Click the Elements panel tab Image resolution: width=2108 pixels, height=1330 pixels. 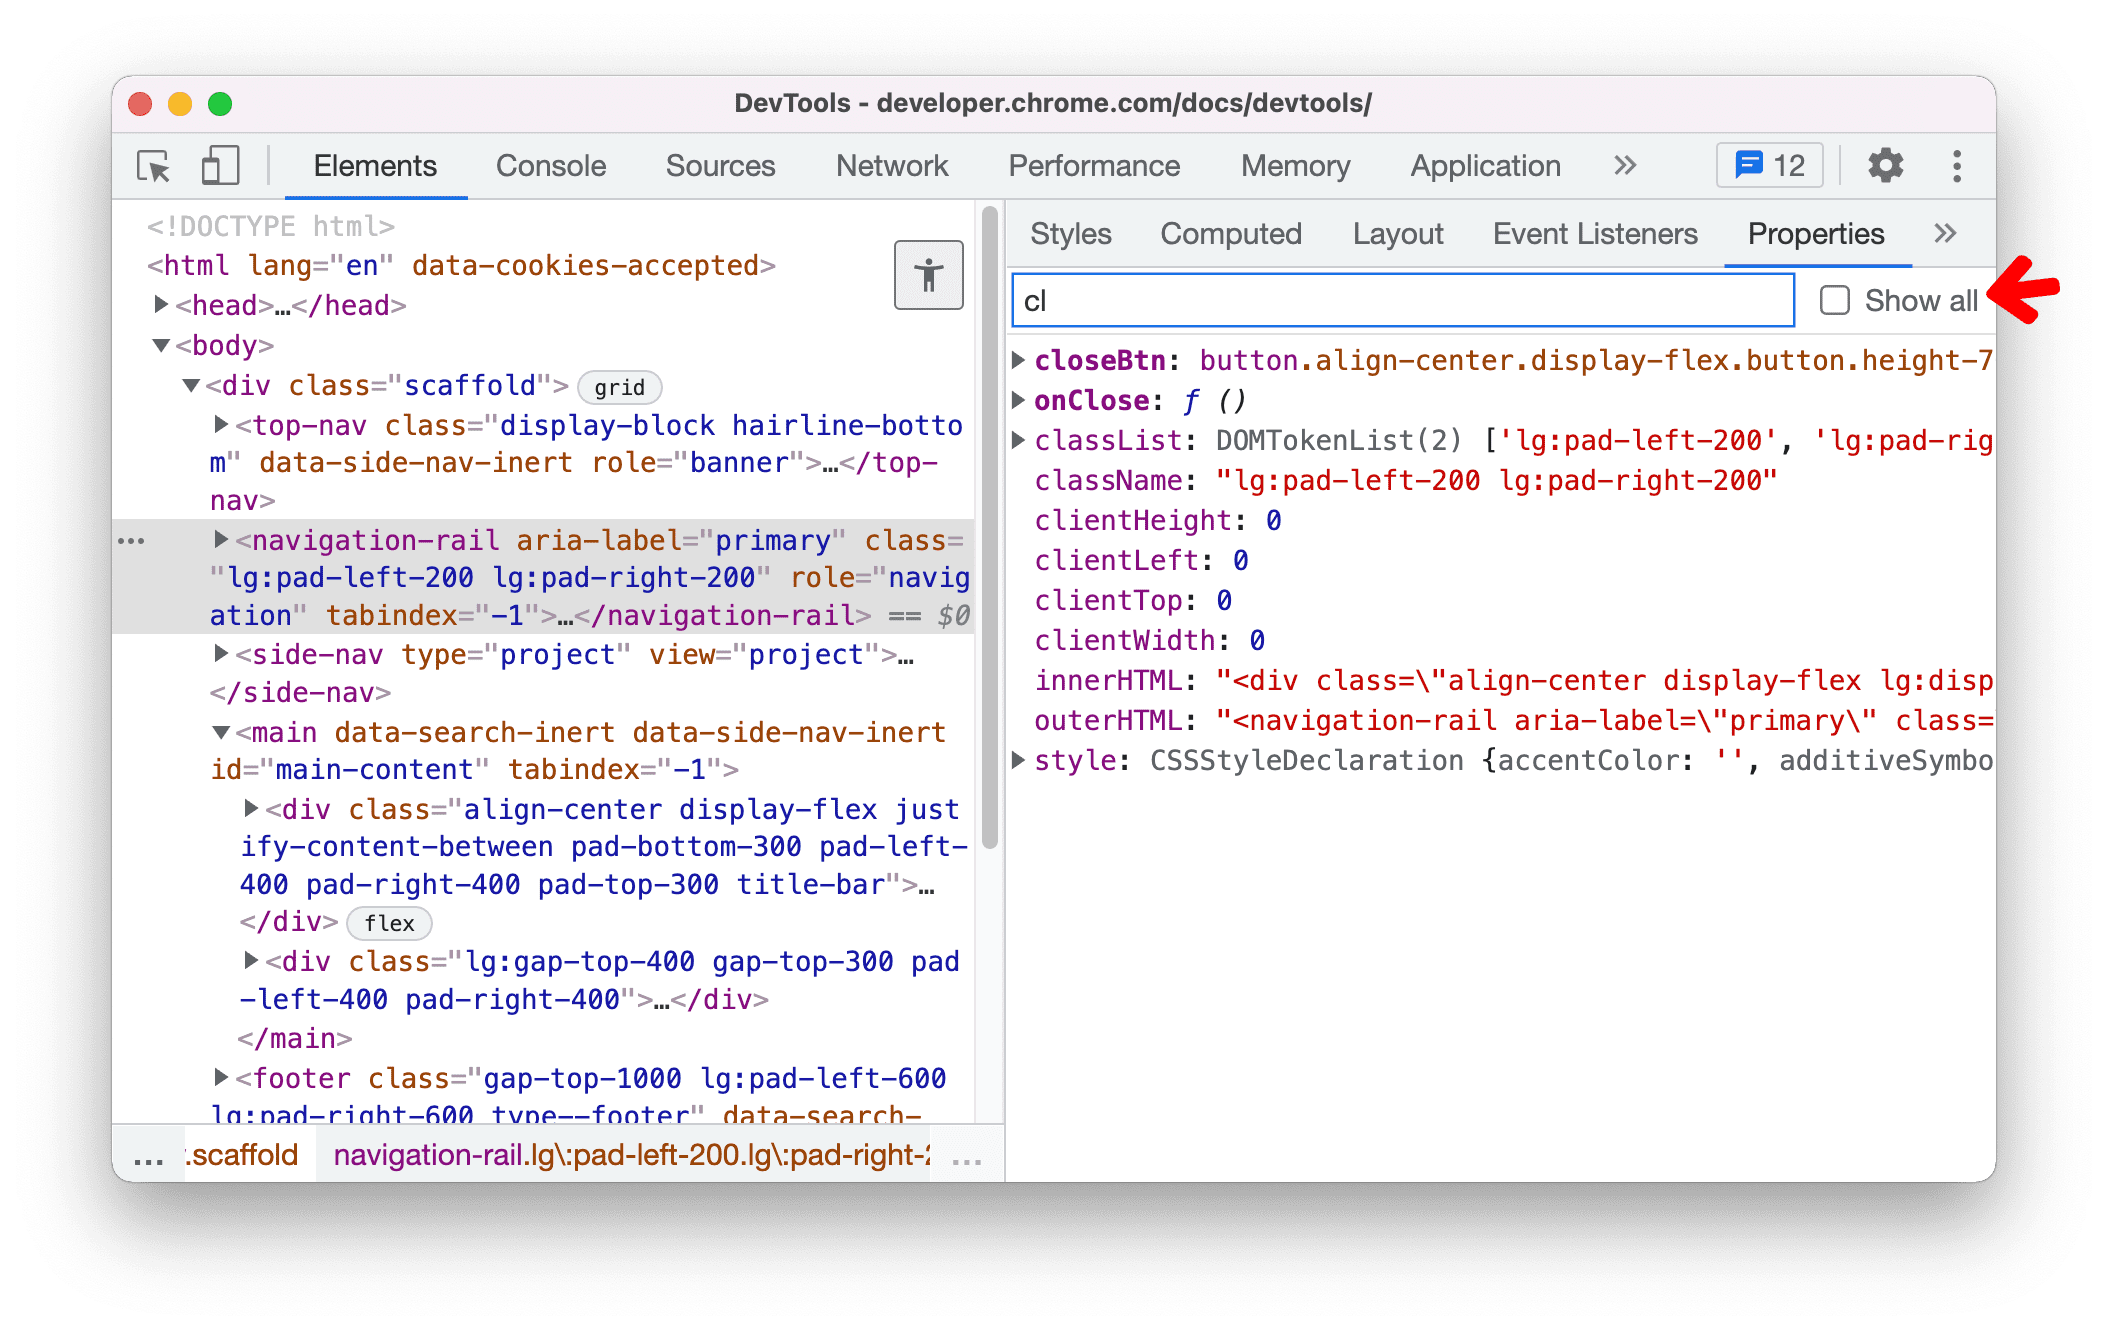[374, 165]
